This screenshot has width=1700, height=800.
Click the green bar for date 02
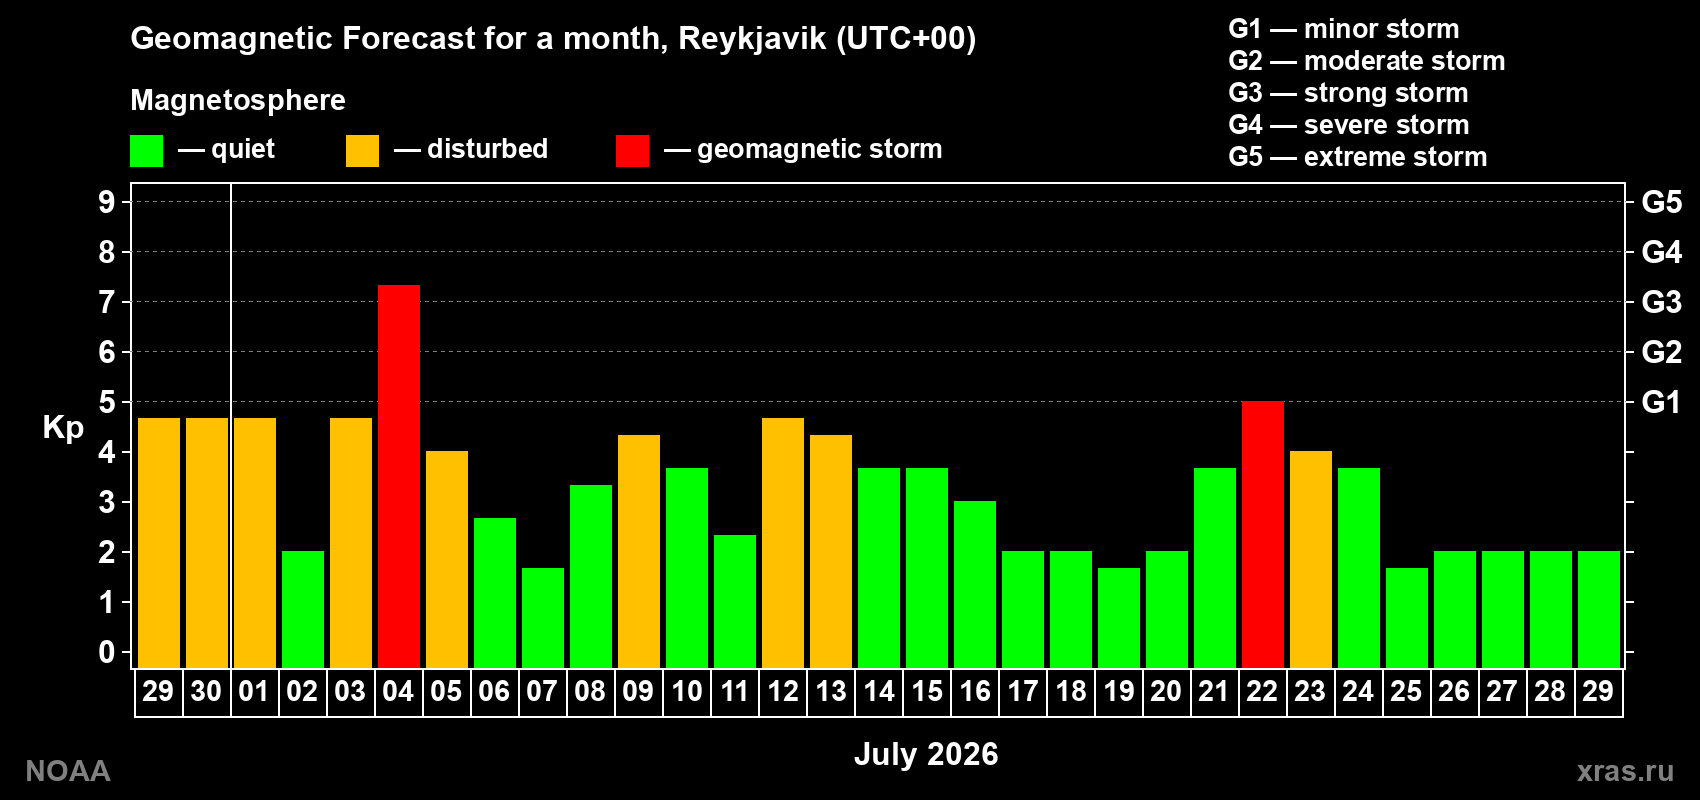click(303, 610)
